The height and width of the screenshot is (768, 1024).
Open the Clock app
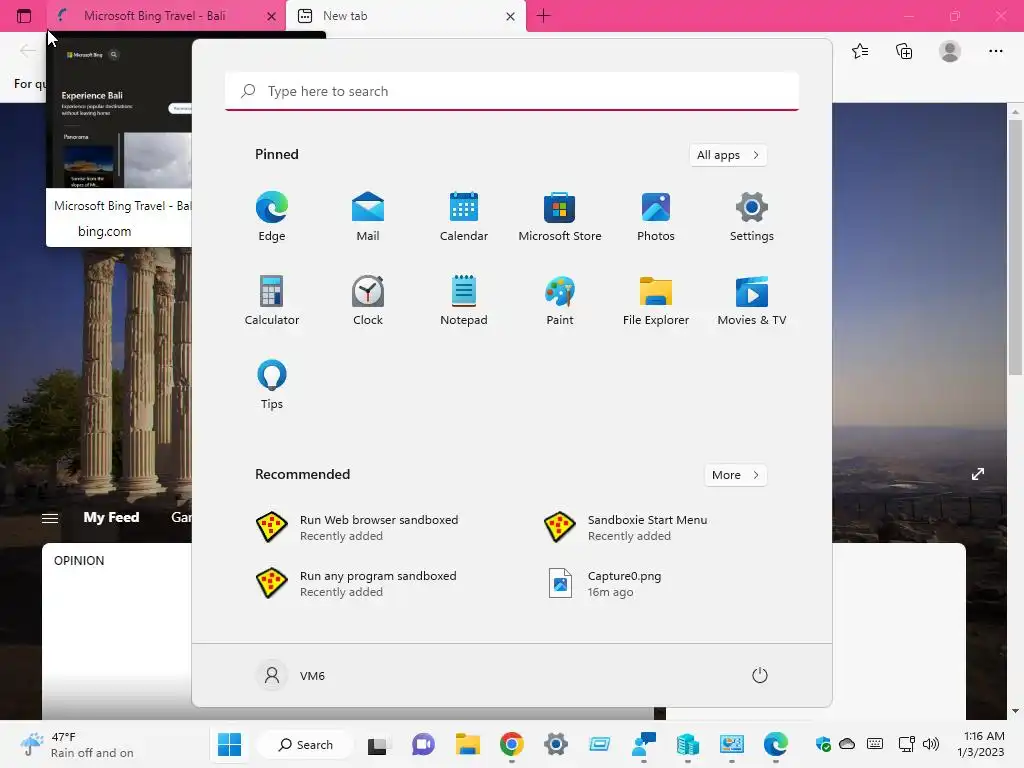368,300
